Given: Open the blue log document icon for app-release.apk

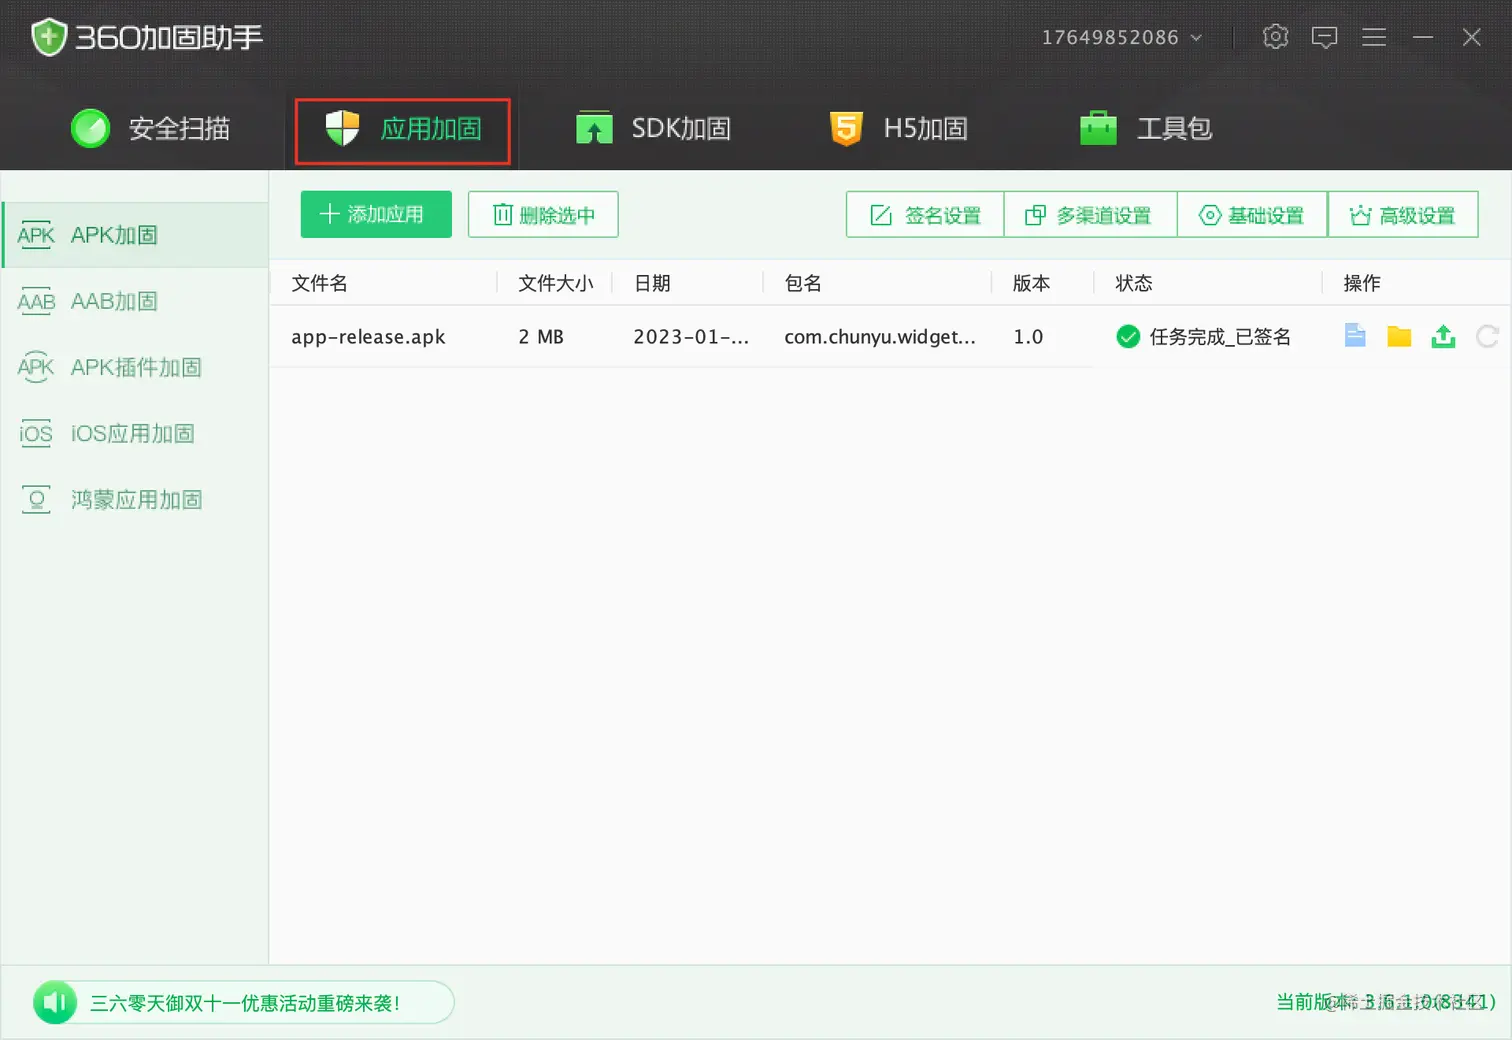Looking at the screenshot, I should click(x=1355, y=336).
